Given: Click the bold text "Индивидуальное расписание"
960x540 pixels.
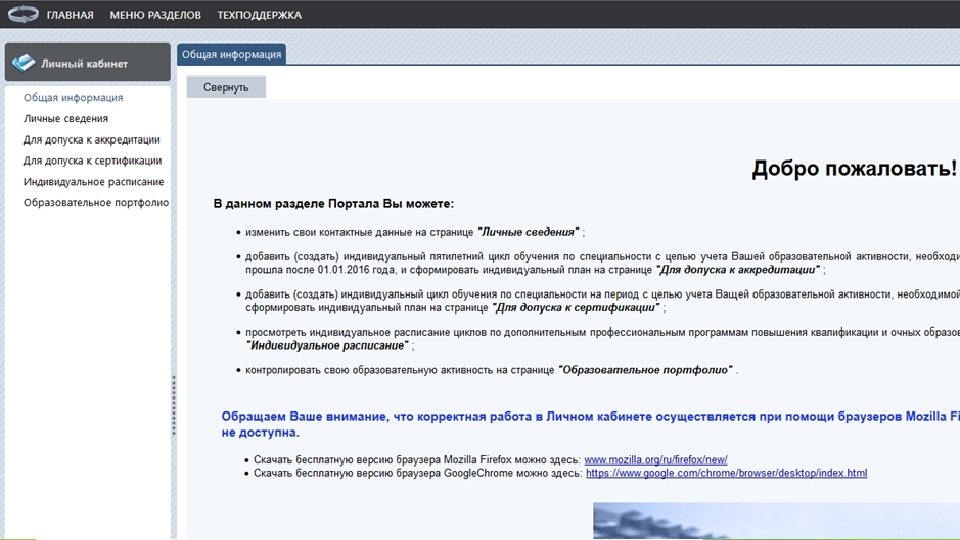Looking at the screenshot, I should click(x=327, y=345).
